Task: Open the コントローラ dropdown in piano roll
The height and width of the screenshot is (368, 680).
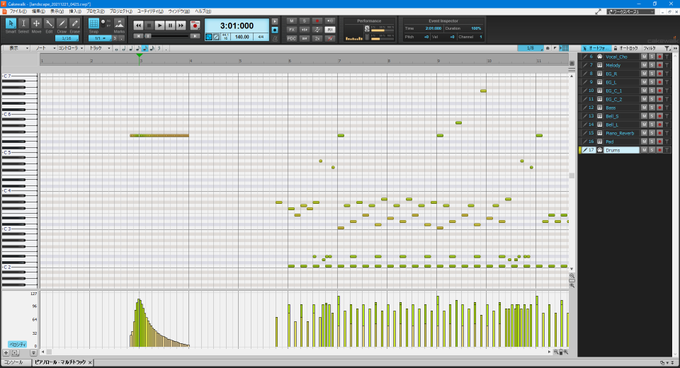Action: click(x=71, y=48)
